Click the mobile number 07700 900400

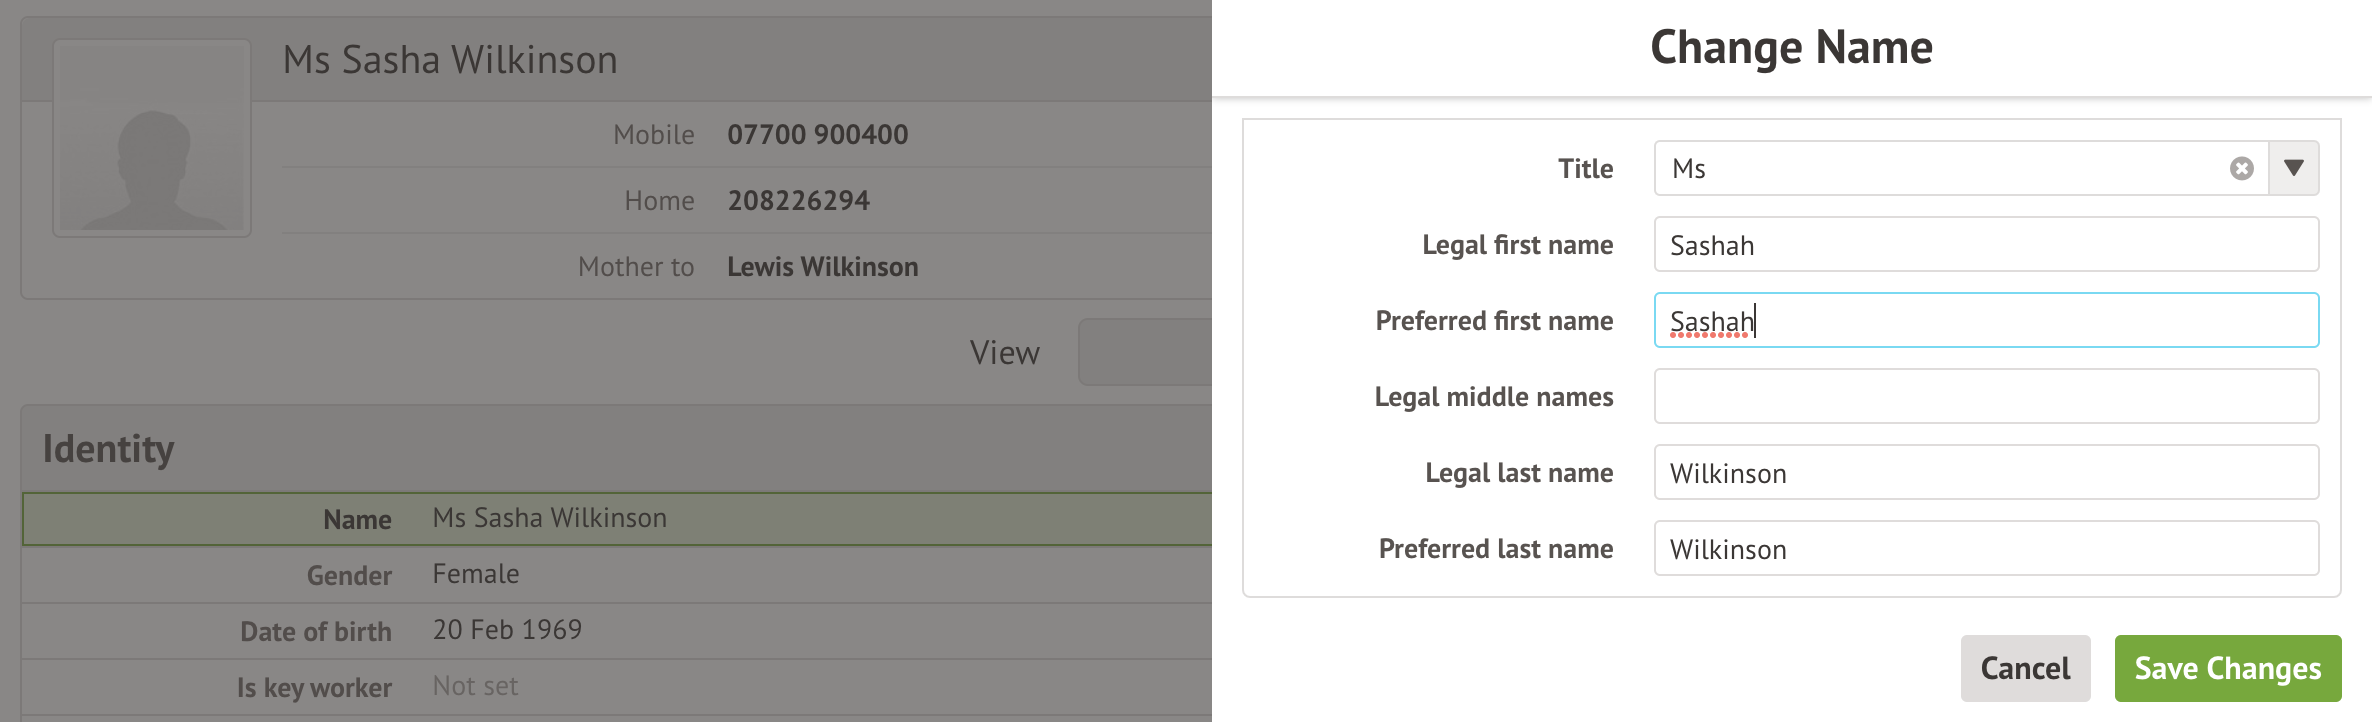point(817,135)
